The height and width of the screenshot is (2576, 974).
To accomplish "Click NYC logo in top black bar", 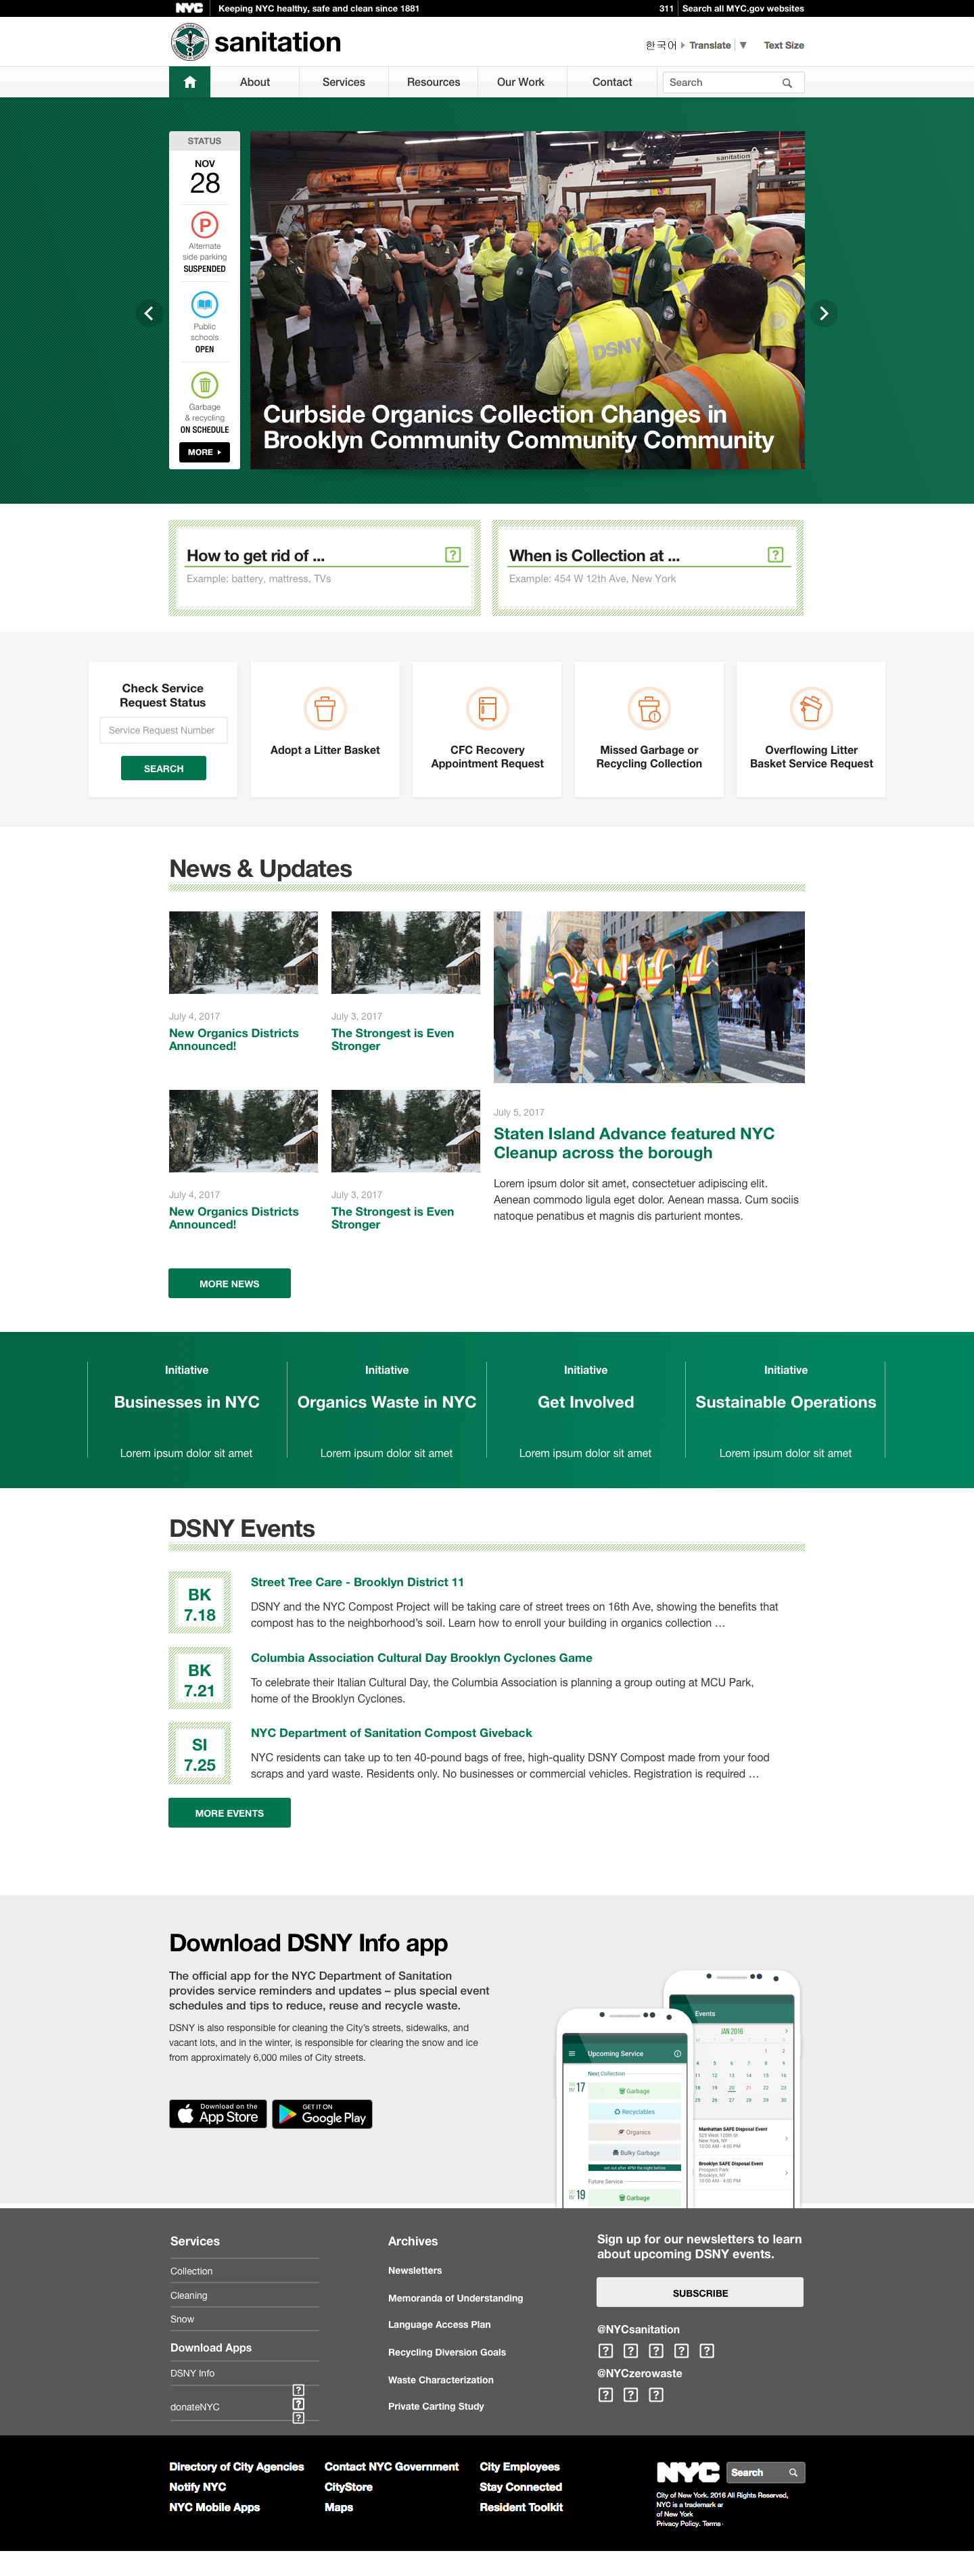I will point(189,8).
